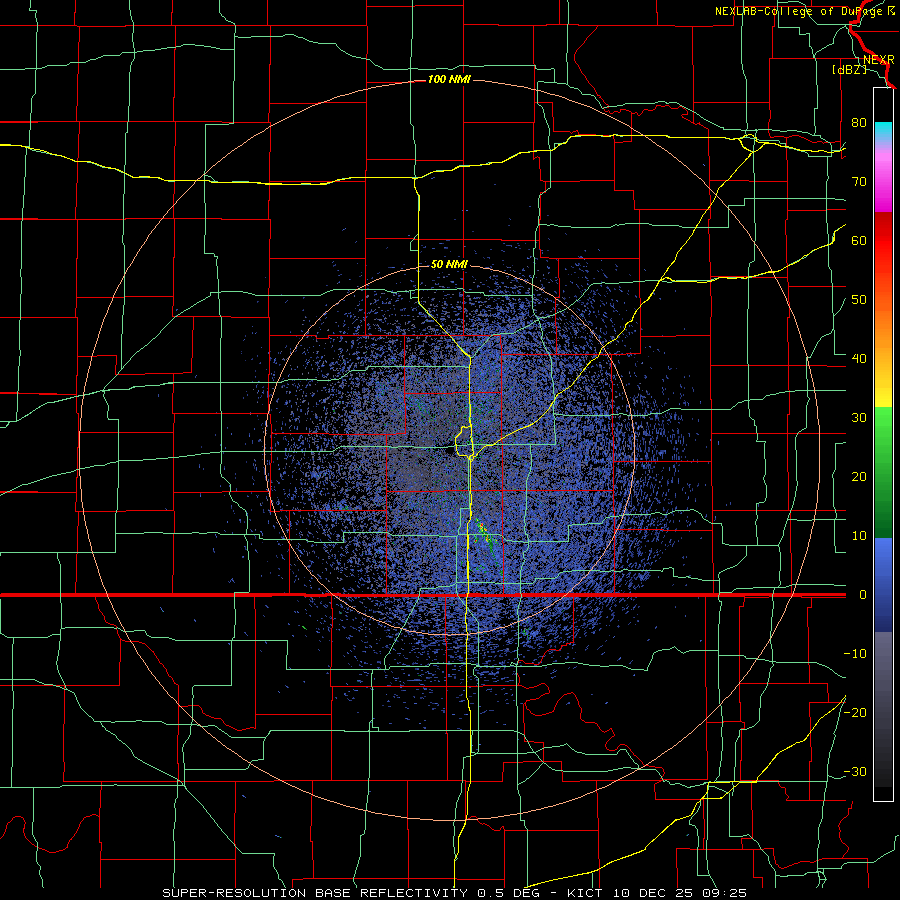Screen dimensions: 900x900
Task: Click the NEXR label above the scale
Action: [879, 60]
